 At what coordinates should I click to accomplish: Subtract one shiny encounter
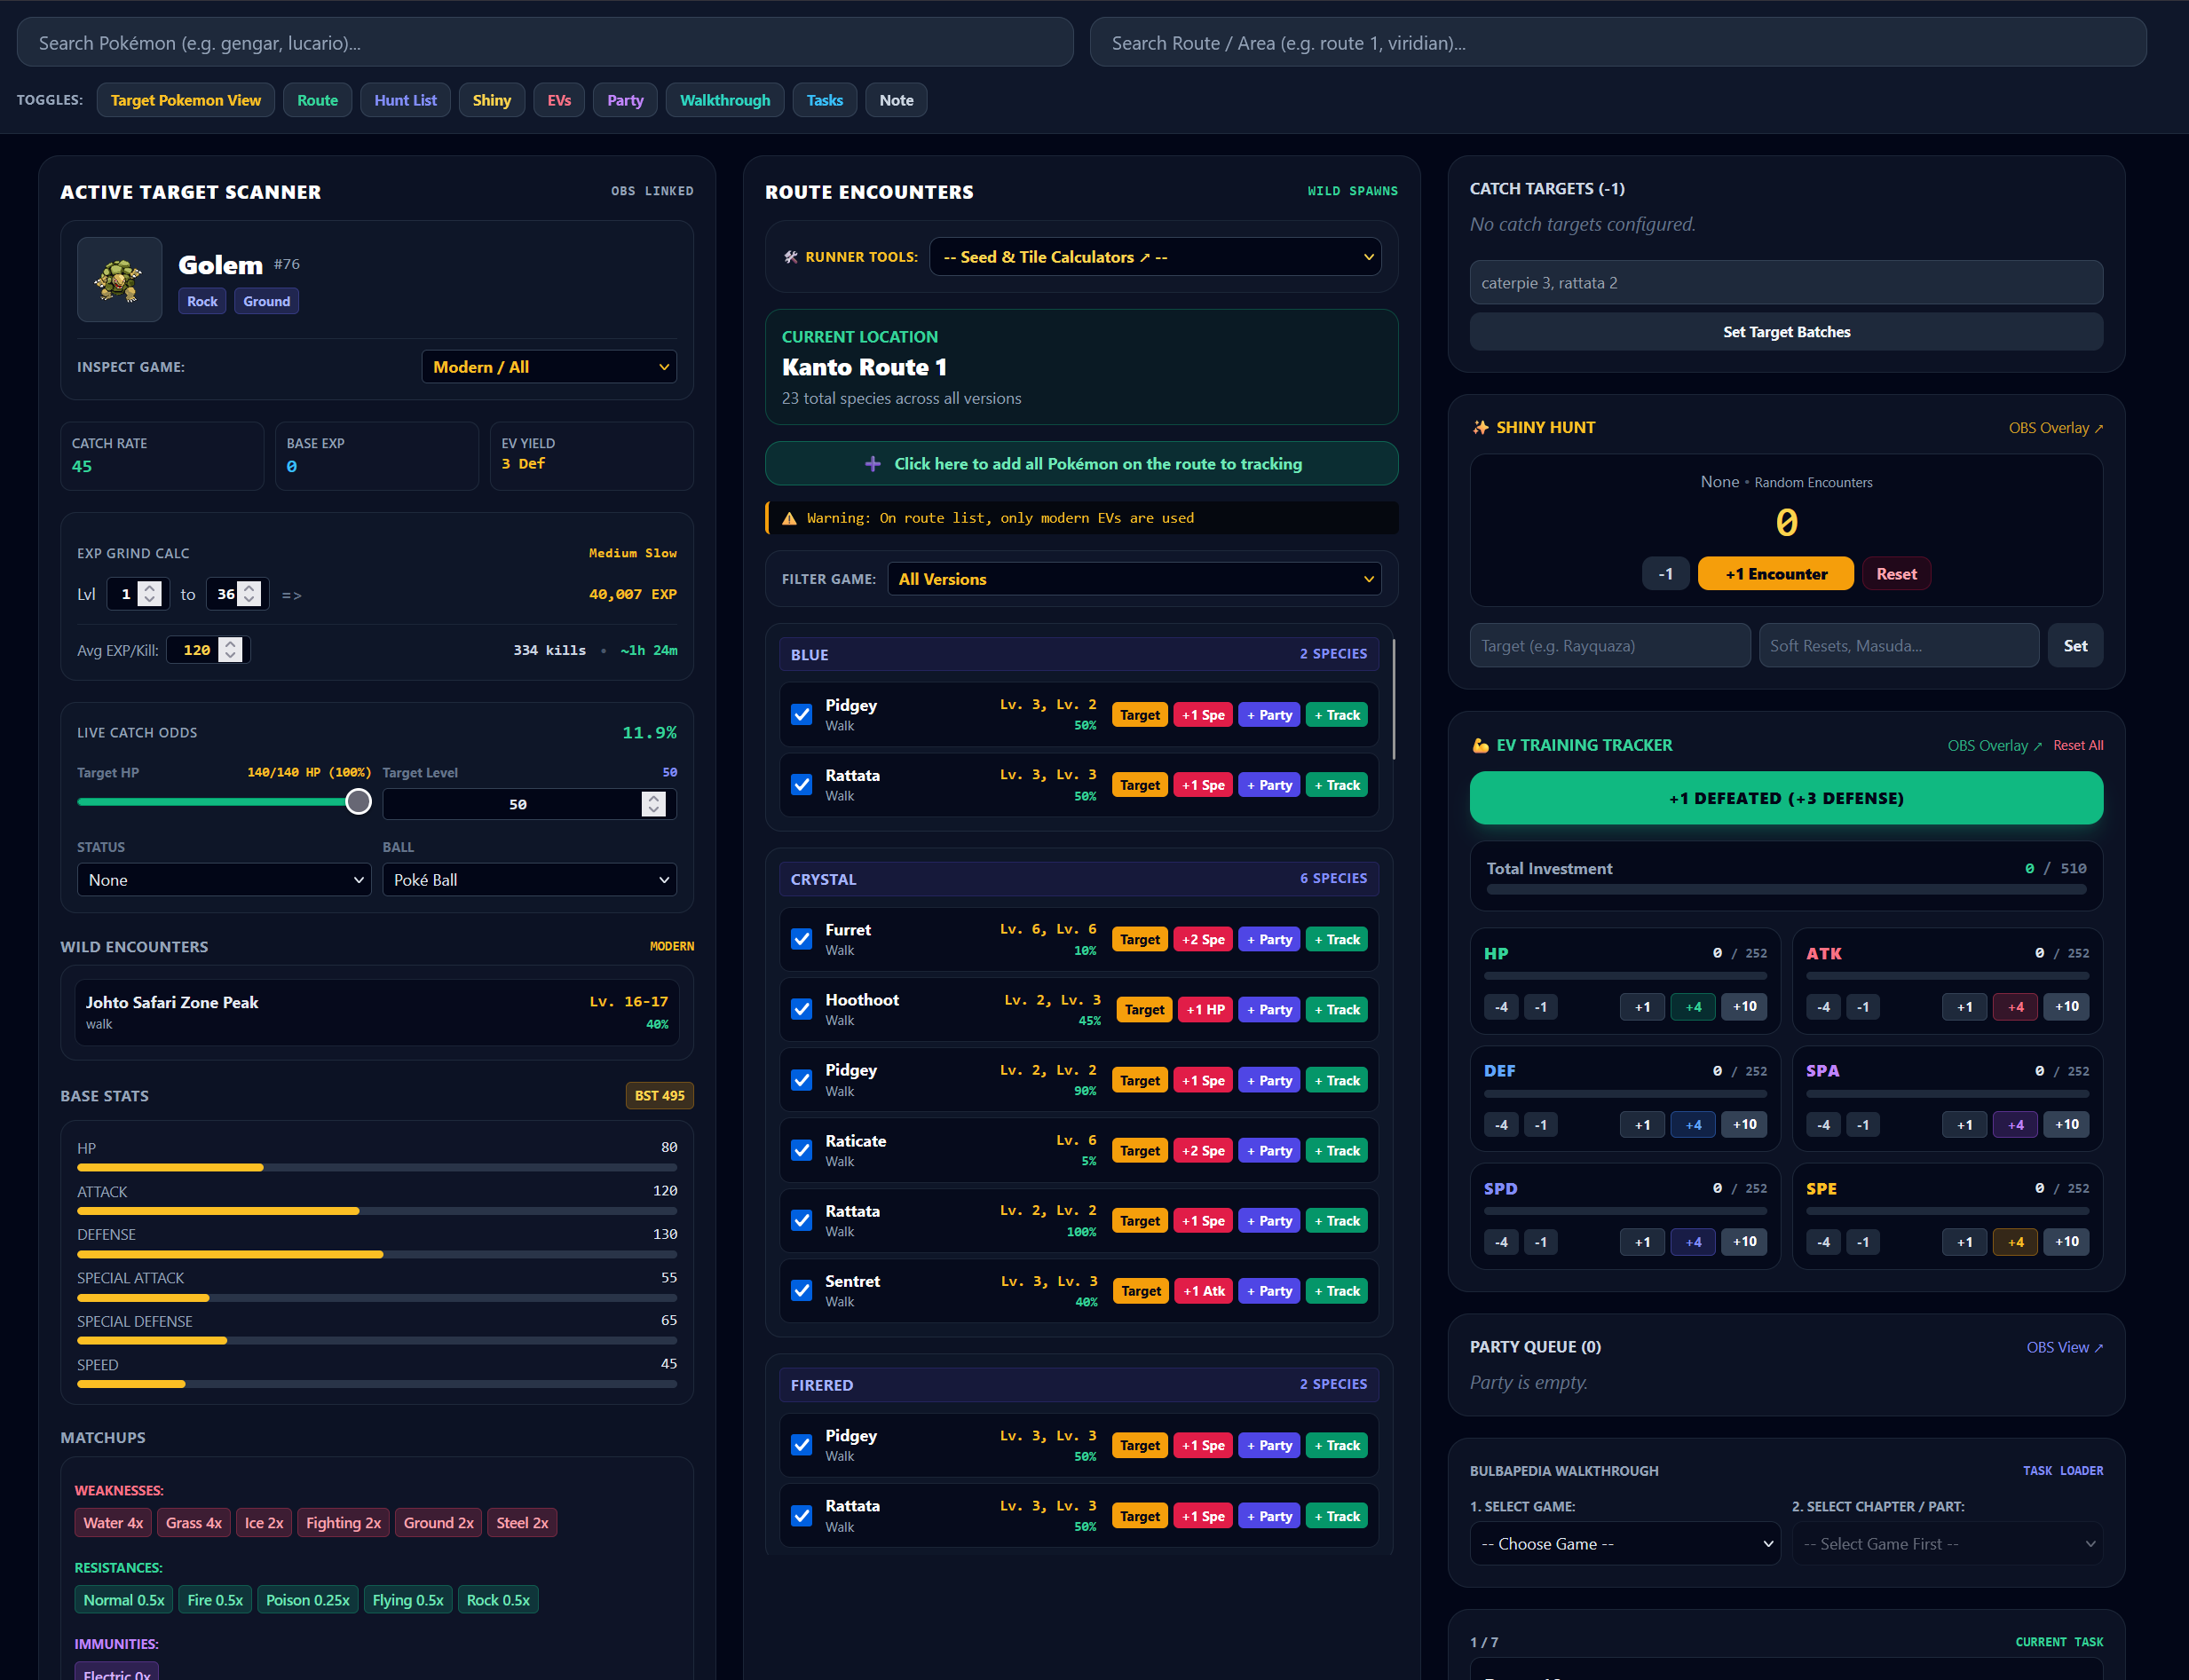point(1665,574)
